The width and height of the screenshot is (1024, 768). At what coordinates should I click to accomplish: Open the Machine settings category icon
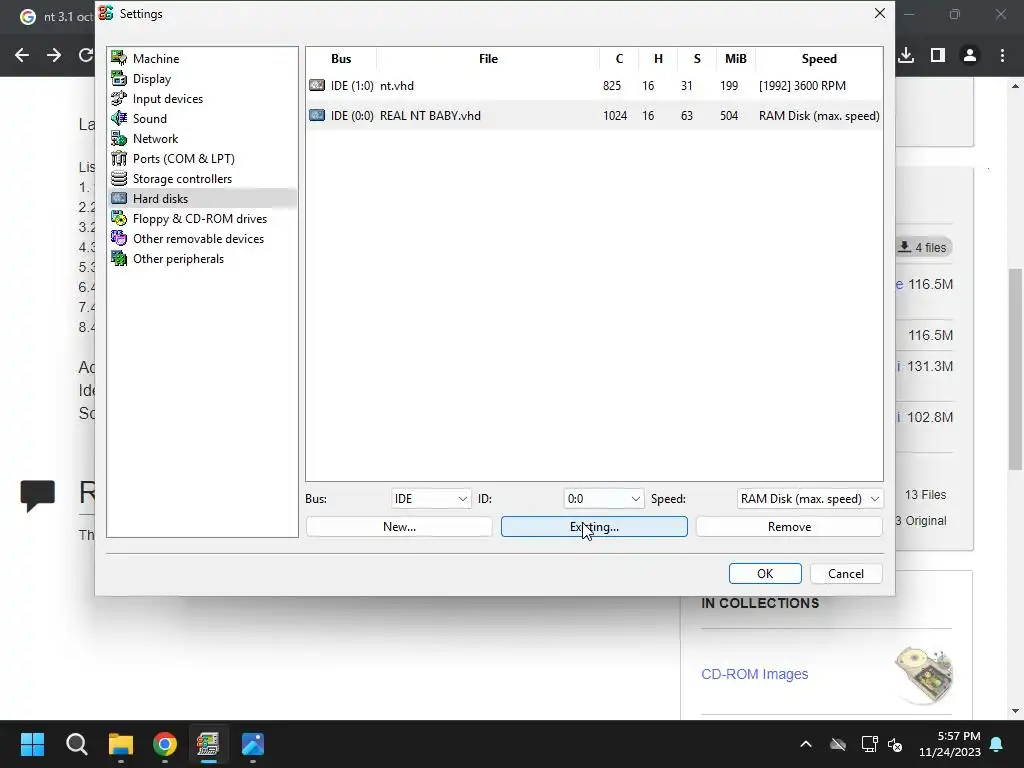pos(119,58)
